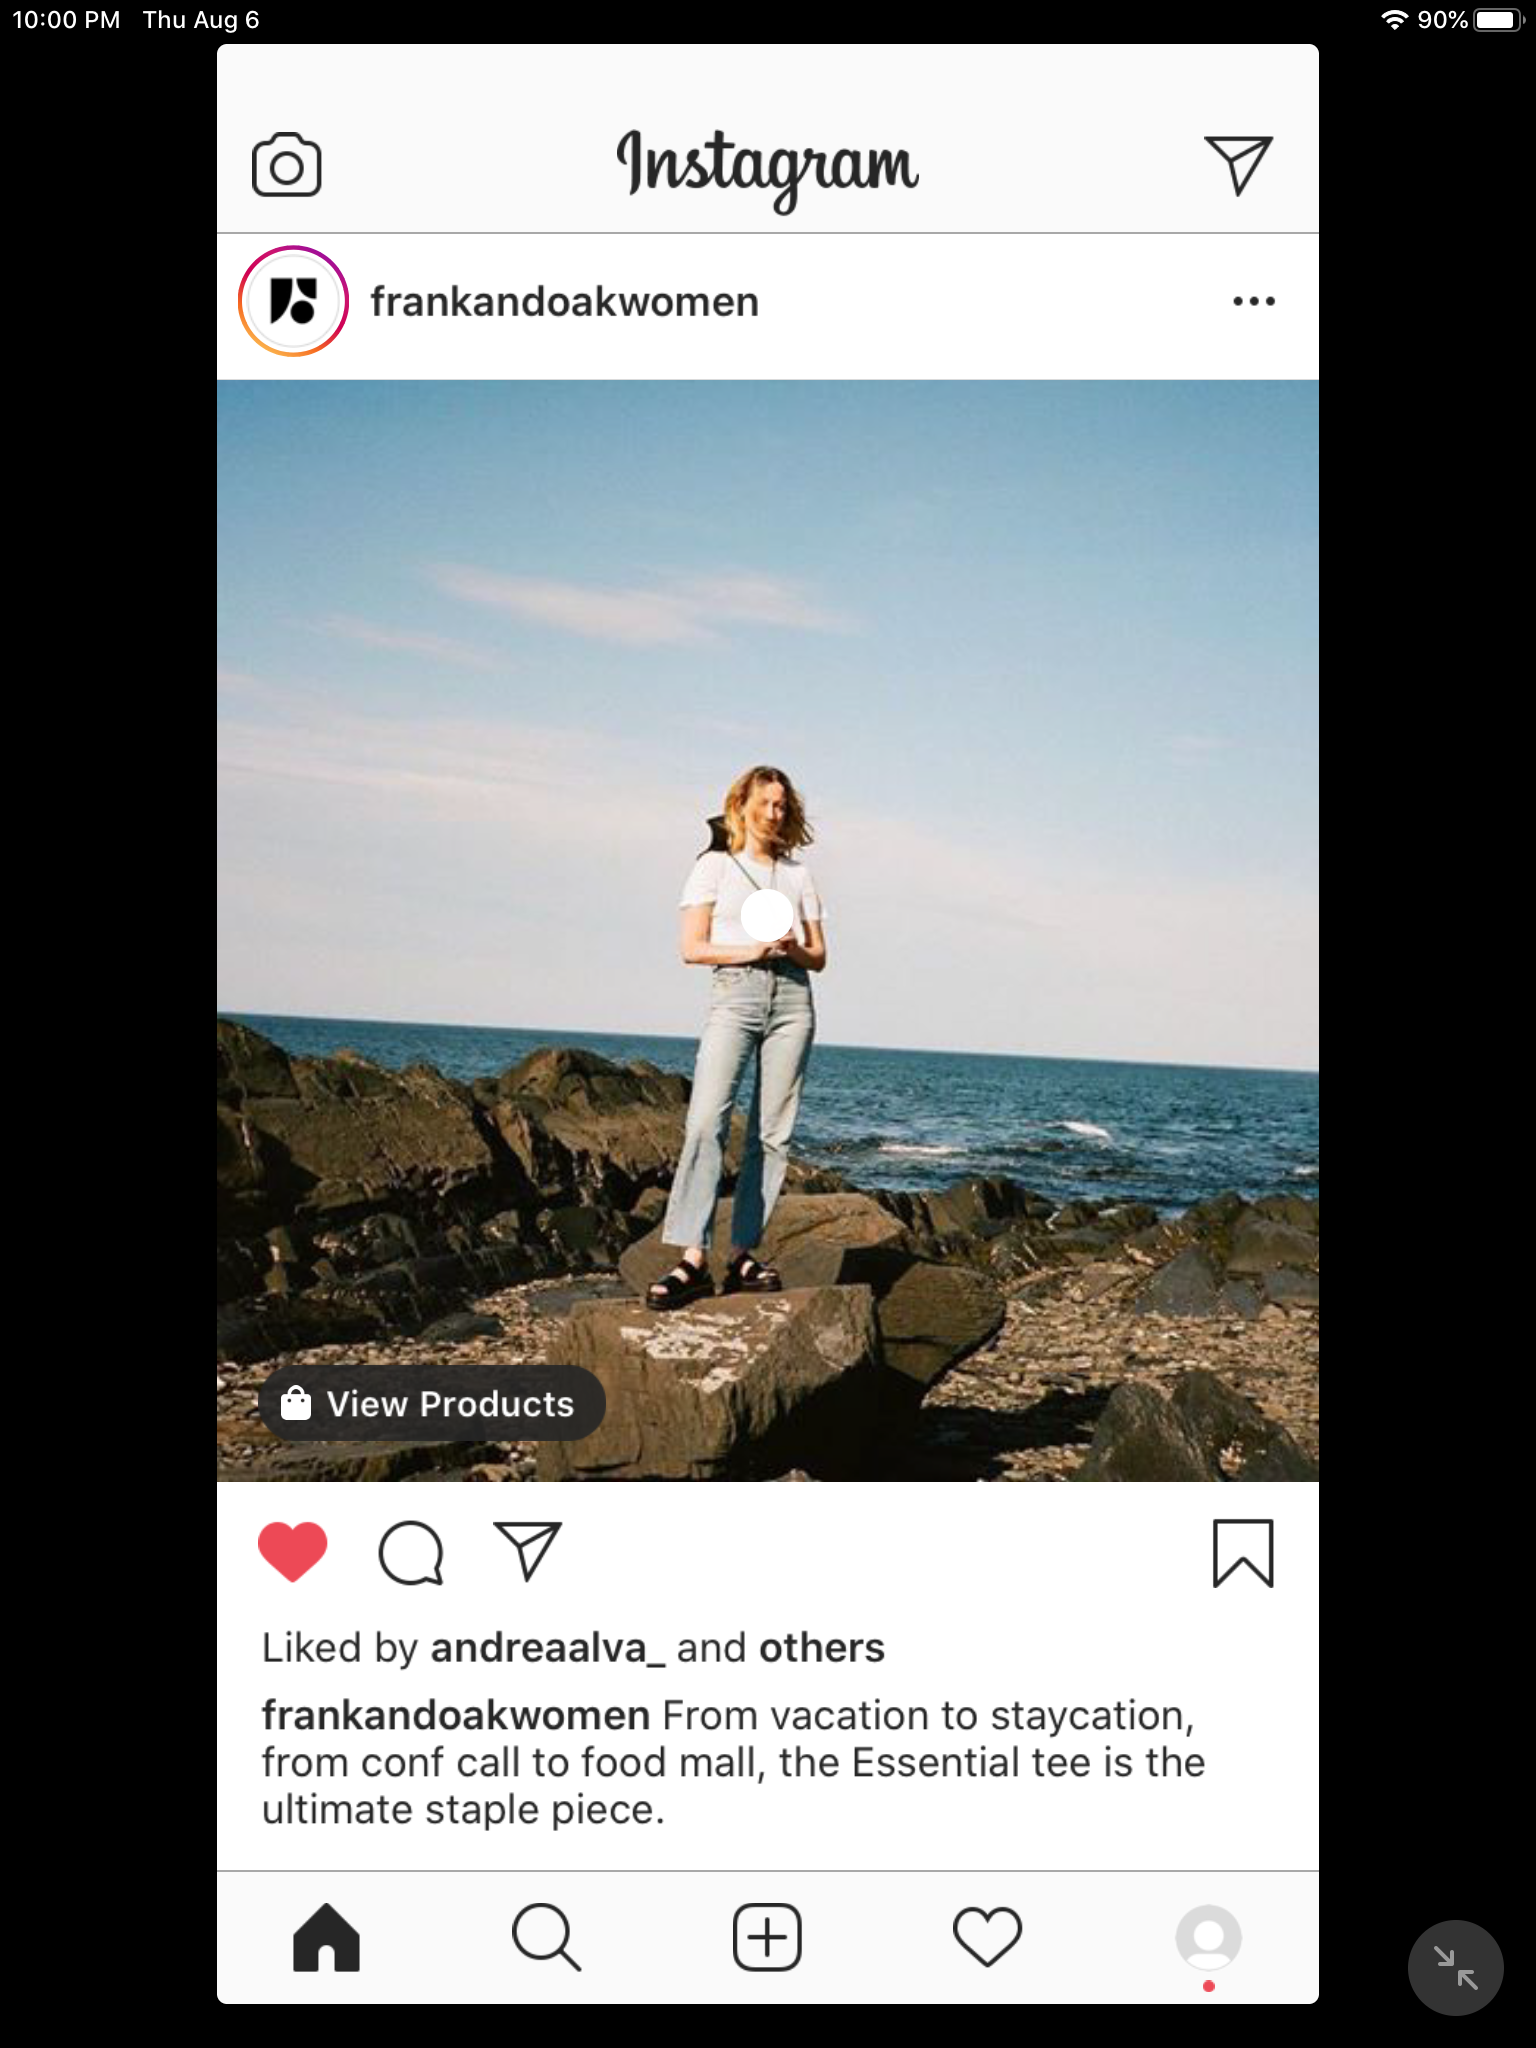This screenshot has width=1536, height=2048.
Task: Exit full screen with shrink arrows button
Action: 1455,1967
